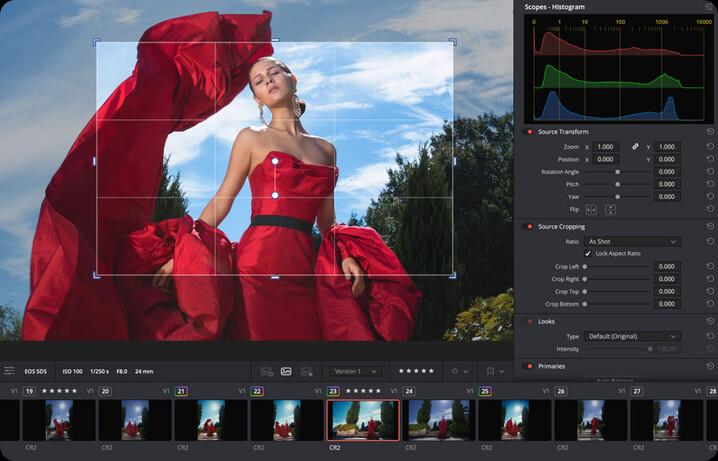Reset the Yaw value
718x461 pixels.
tap(710, 196)
